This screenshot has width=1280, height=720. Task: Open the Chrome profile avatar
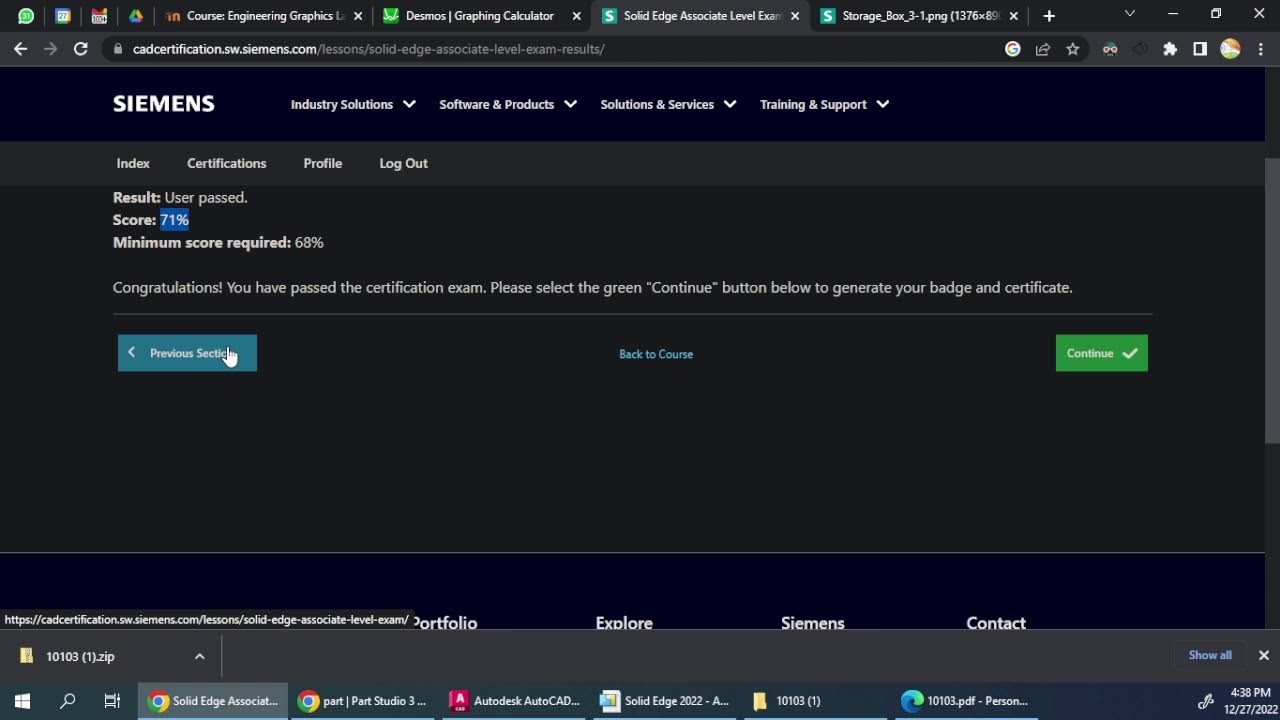coord(1230,49)
